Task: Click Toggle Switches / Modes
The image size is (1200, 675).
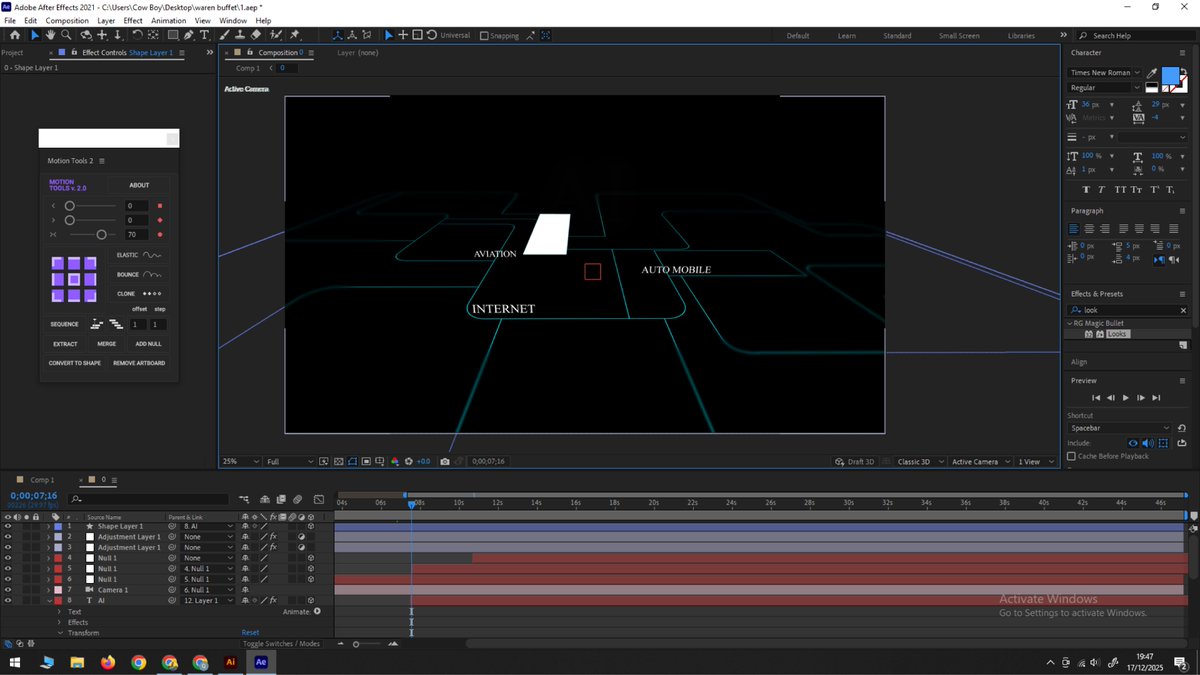Action: (281, 644)
